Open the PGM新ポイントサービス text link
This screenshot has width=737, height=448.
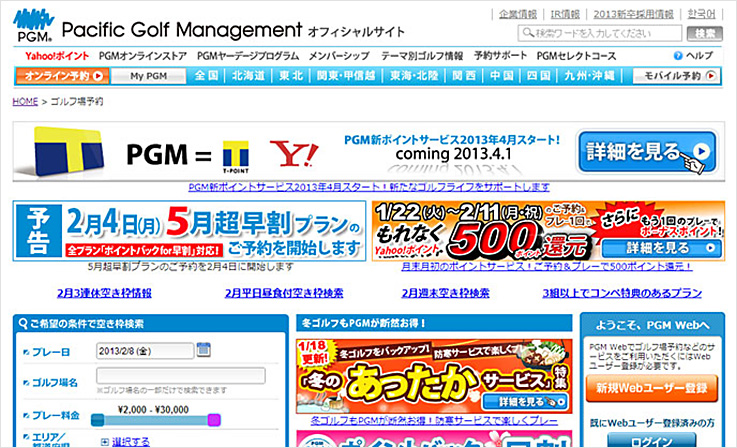click(368, 187)
